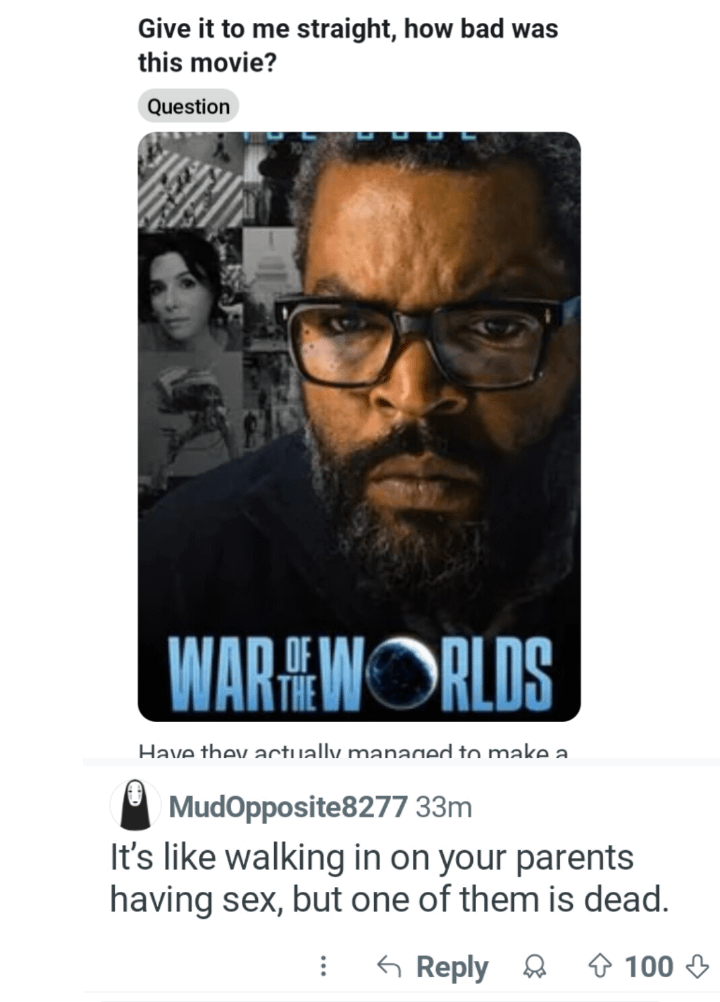Open the War of the Worlds poster image
This screenshot has width=720, height=1002.
point(359,426)
